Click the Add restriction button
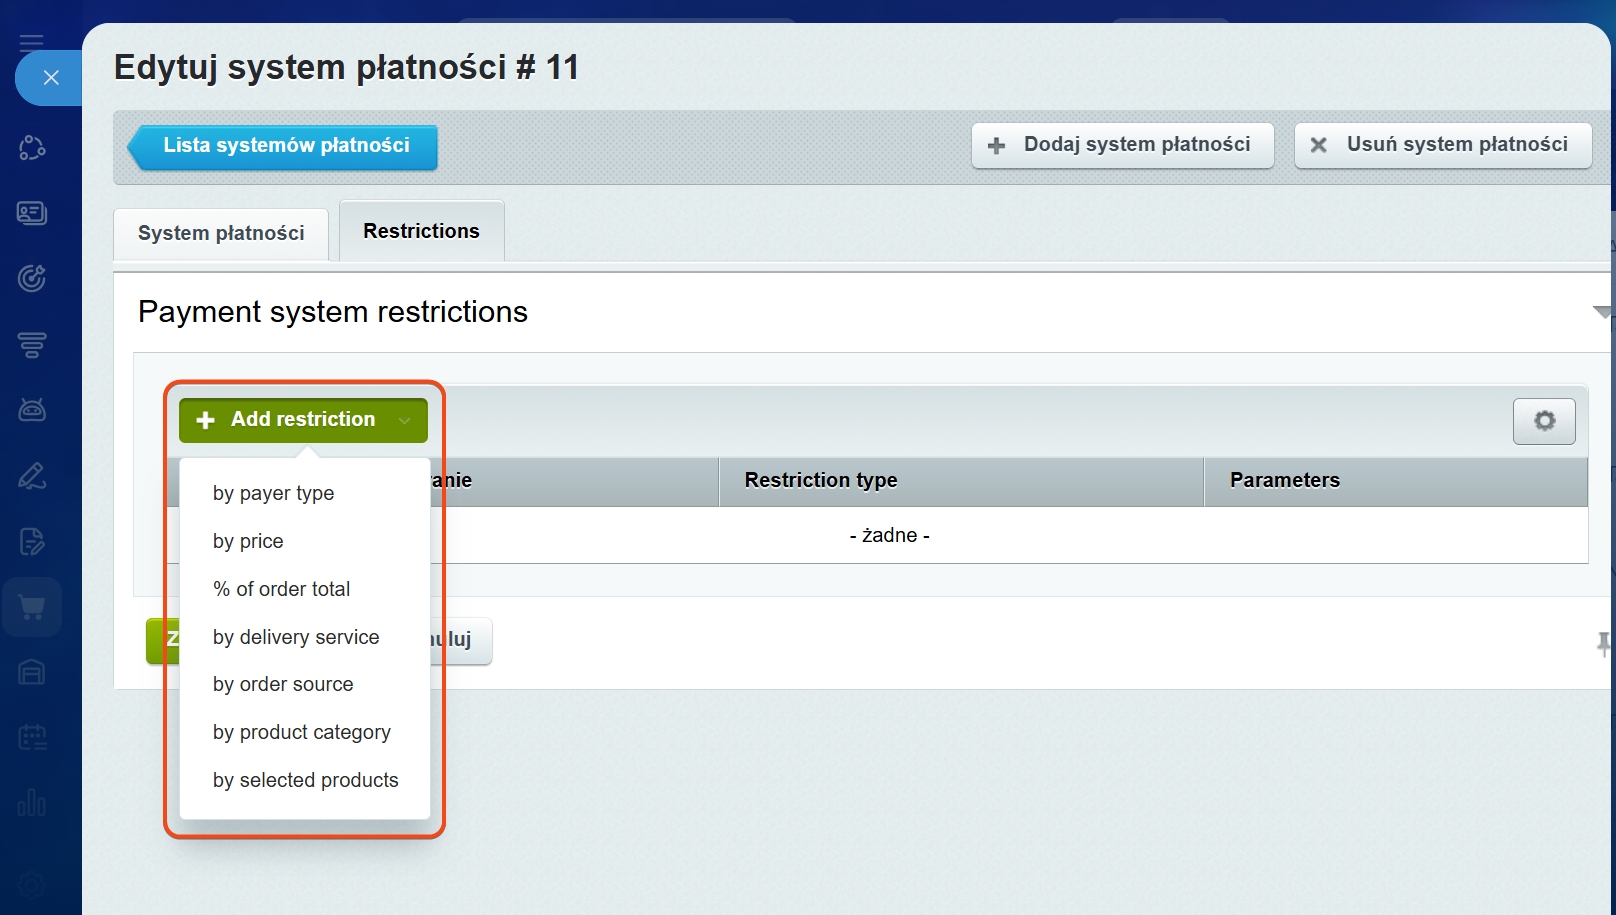This screenshot has width=1616, height=915. click(x=303, y=421)
